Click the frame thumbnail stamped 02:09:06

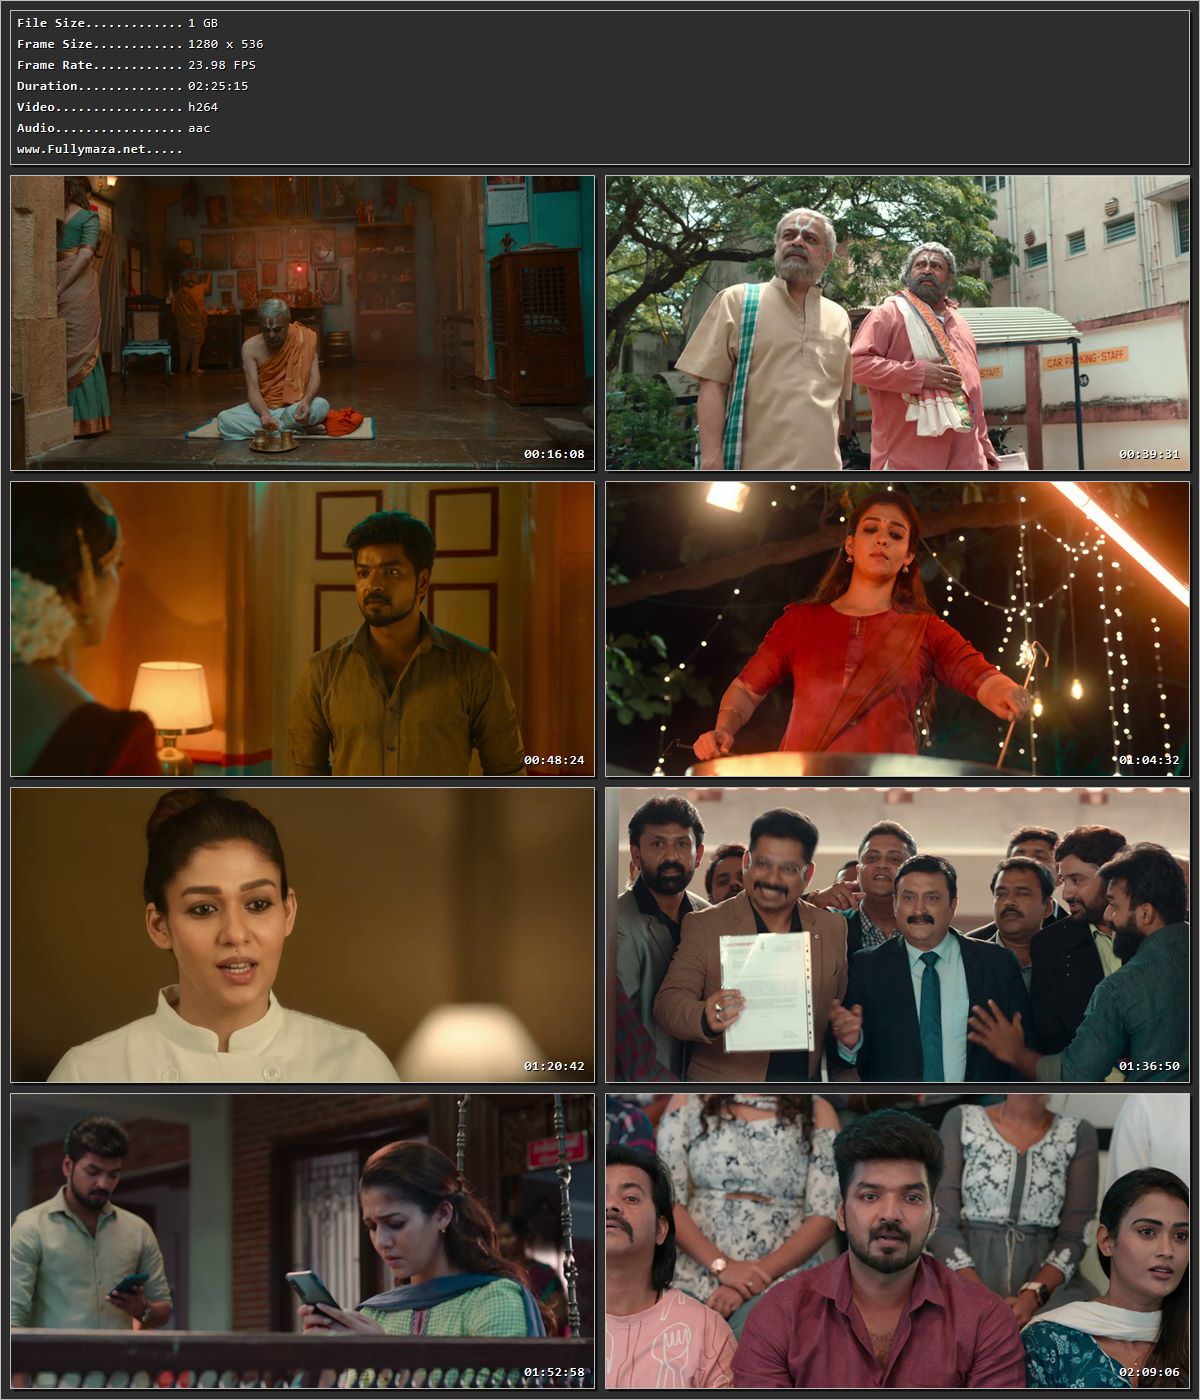pos(898,1241)
